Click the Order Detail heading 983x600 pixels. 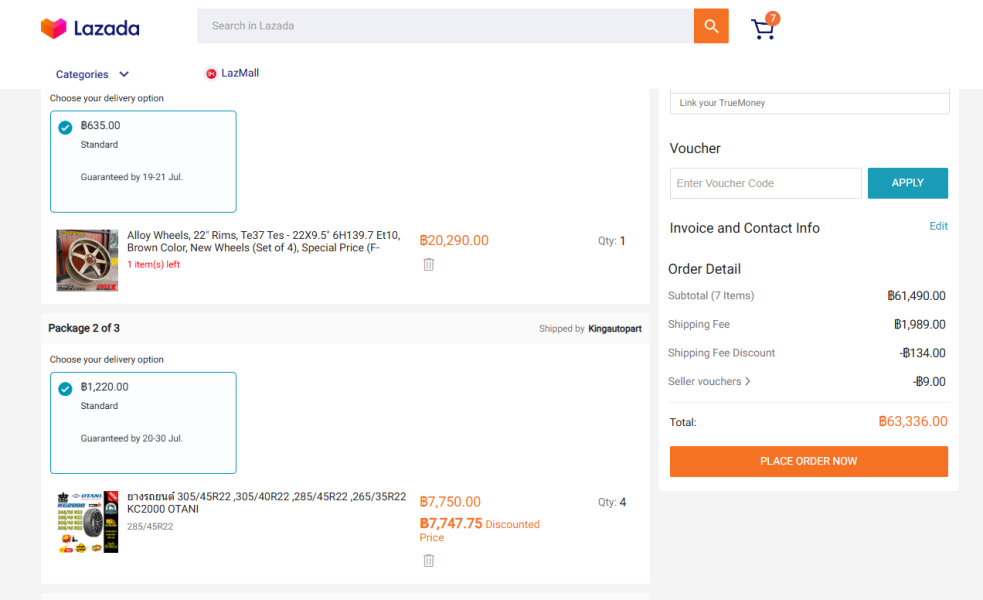(704, 269)
